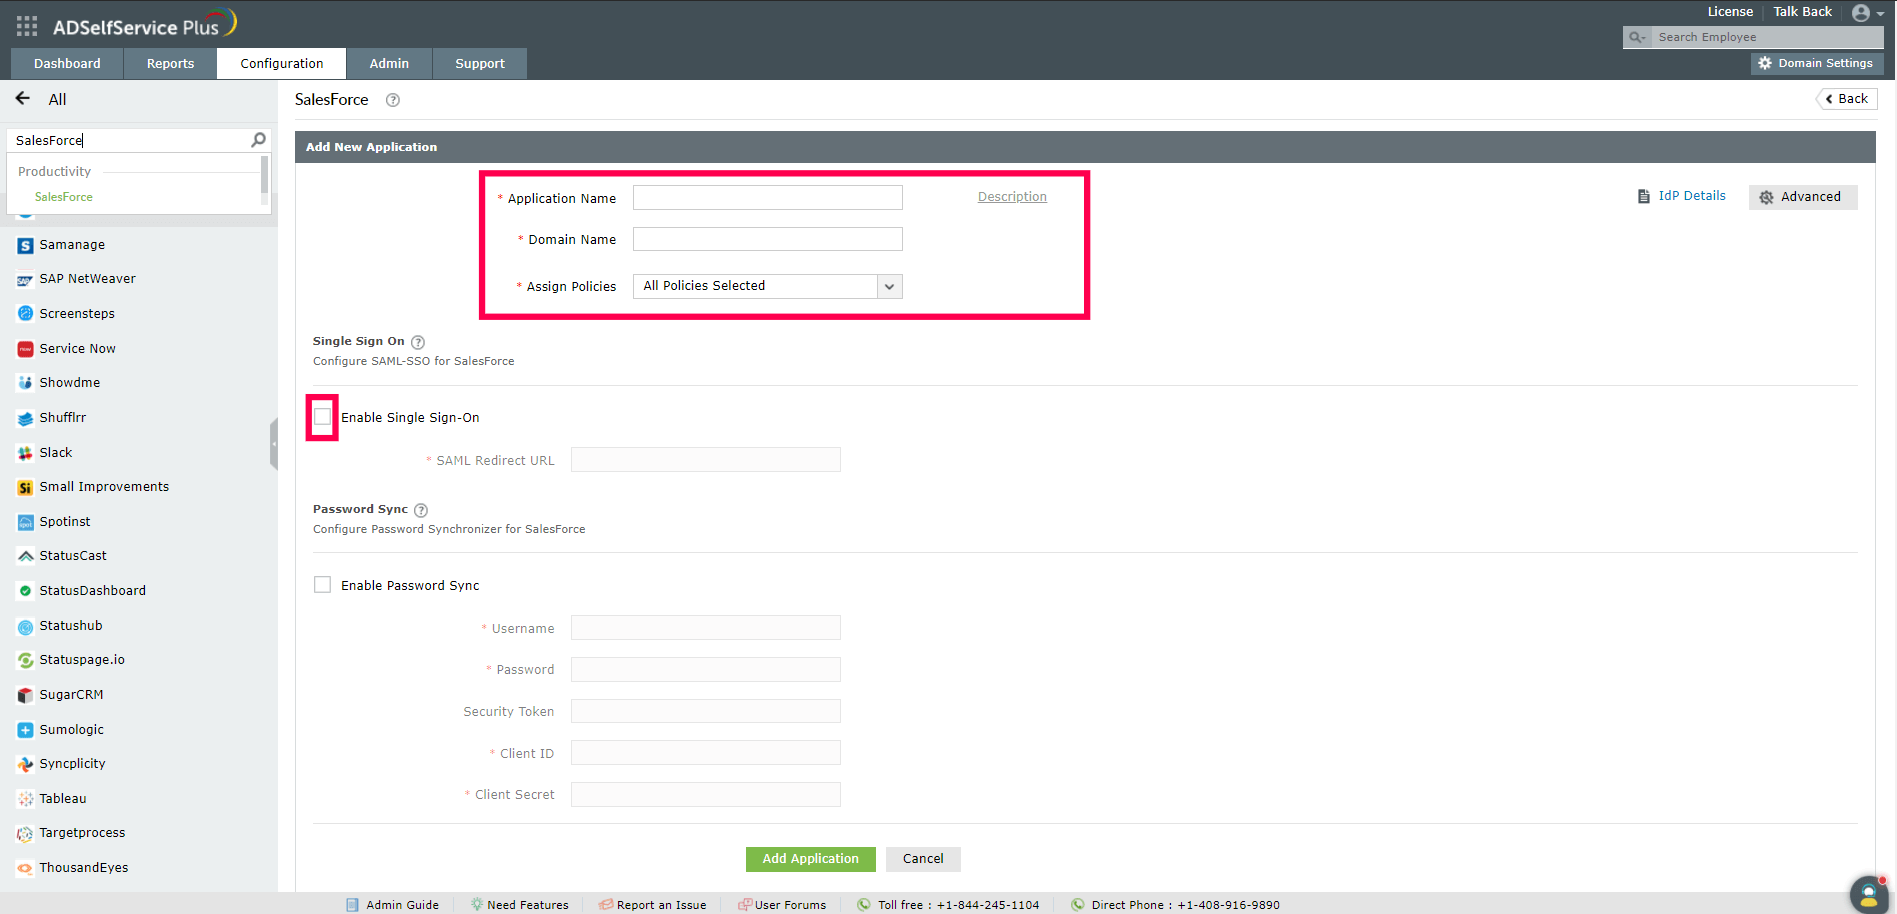
Task: Select the Tableau app icon
Action: (26, 799)
